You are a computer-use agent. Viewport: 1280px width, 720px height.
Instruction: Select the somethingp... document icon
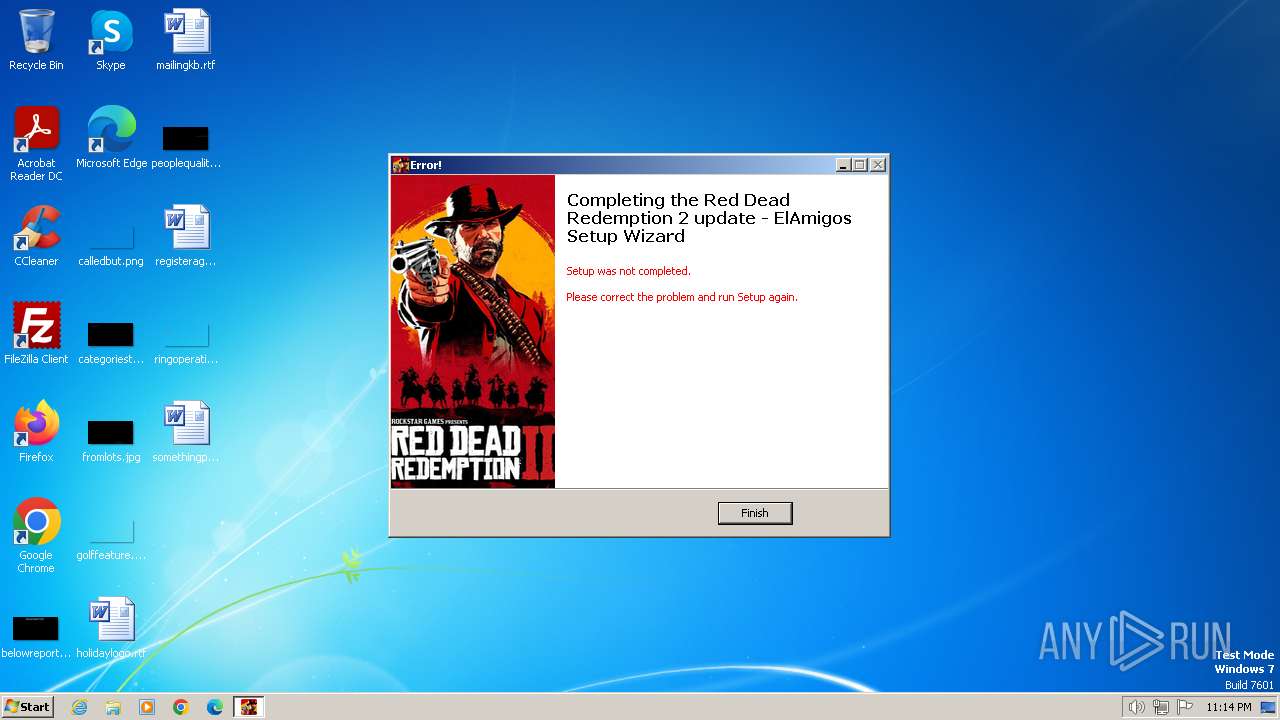[186, 432]
